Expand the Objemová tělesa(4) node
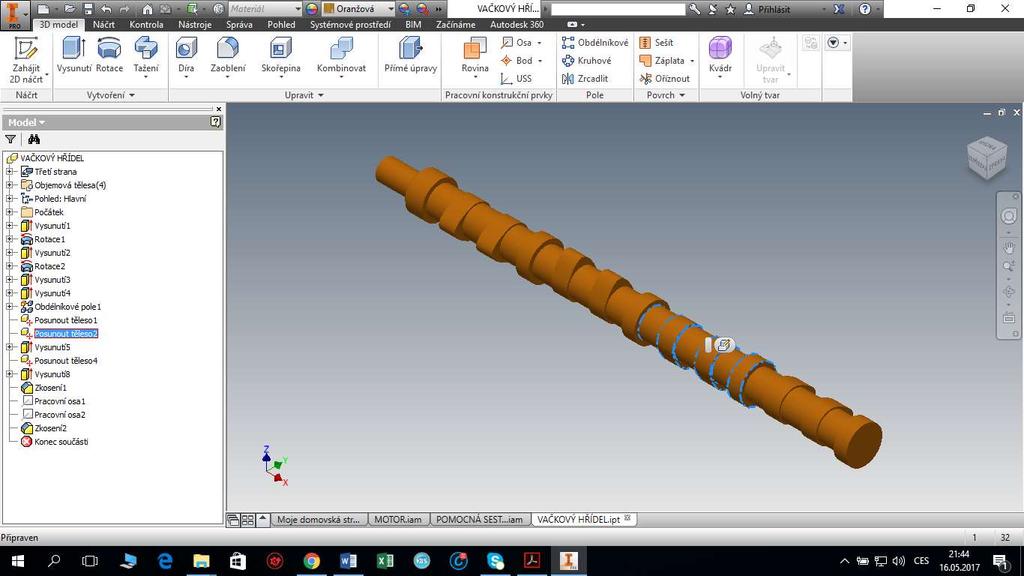The width and height of the screenshot is (1024, 576). [x=9, y=185]
